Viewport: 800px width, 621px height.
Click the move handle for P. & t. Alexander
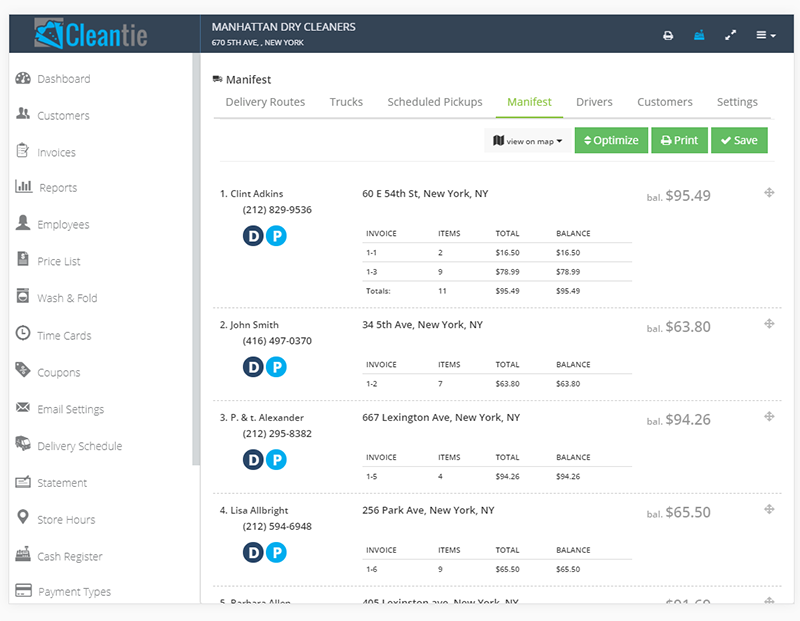(769, 416)
